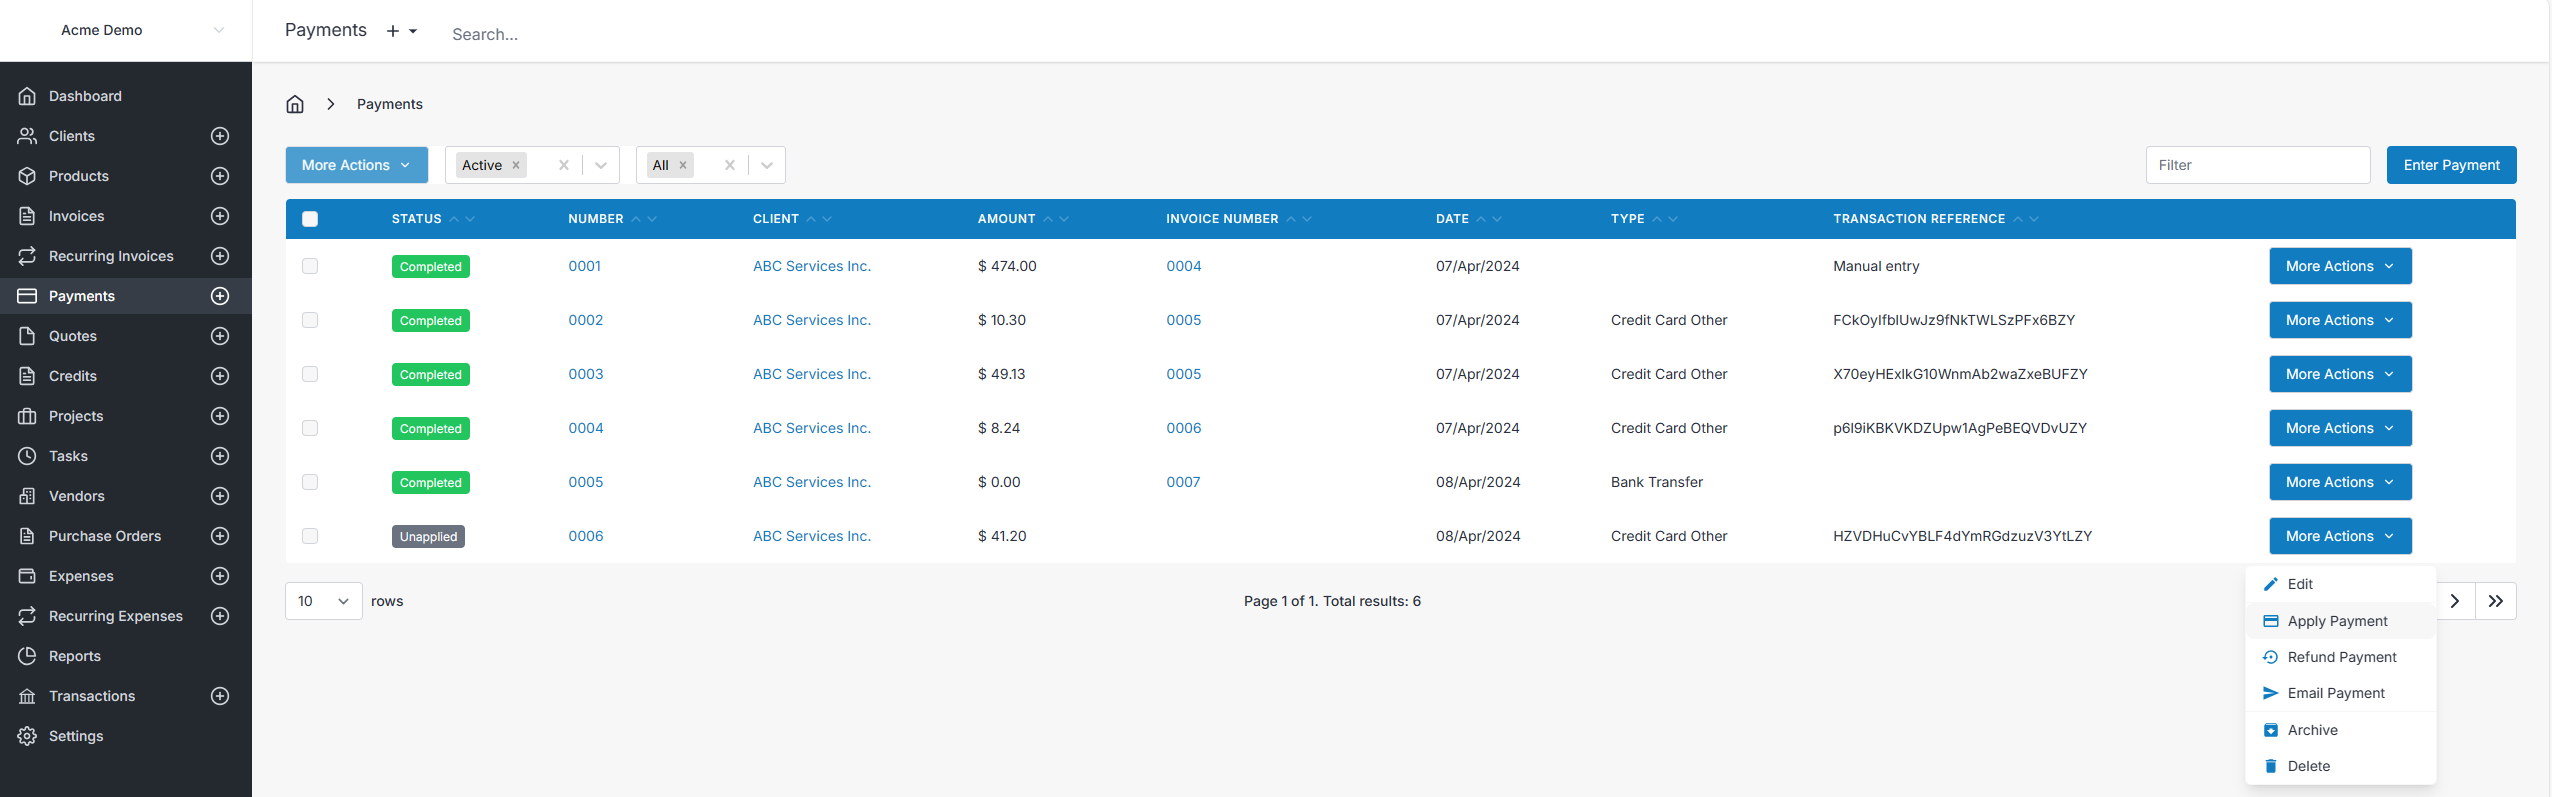Viewport: 2552px width, 797px height.
Task: Go to the last page arrow icon
Action: coord(2495,601)
